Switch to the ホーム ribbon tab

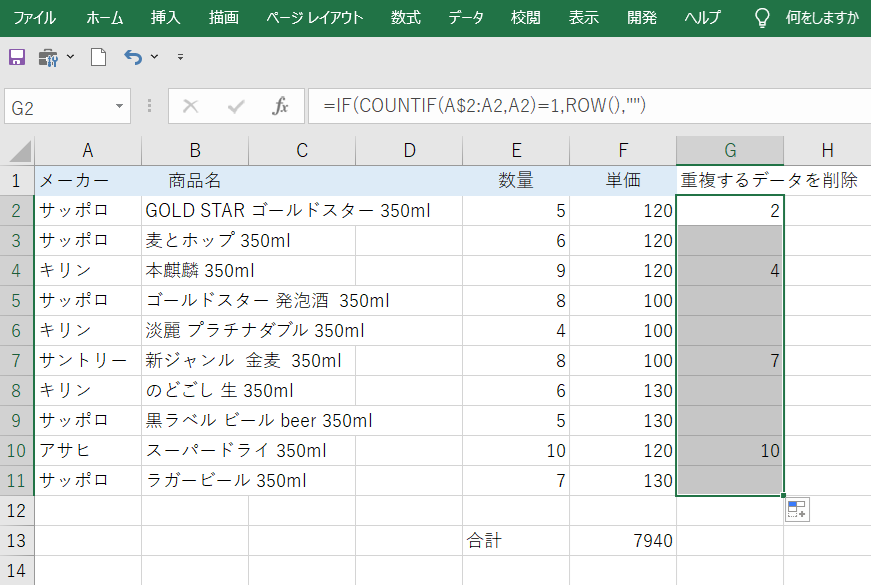point(105,17)
